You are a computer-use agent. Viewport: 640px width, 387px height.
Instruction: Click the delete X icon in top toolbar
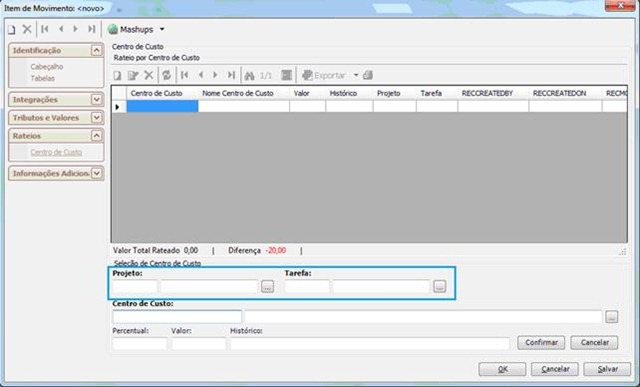pyautogui.click(x=27, y=29)
